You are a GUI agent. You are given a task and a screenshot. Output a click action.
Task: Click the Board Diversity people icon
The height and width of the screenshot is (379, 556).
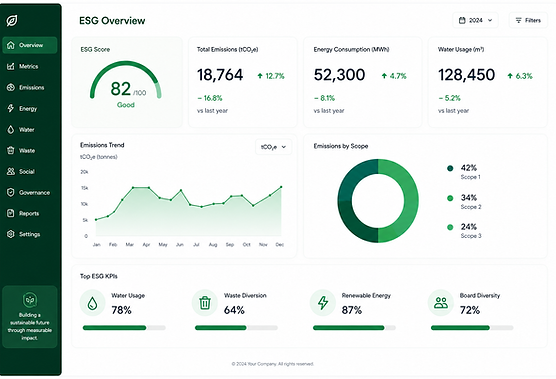[441, 303]
